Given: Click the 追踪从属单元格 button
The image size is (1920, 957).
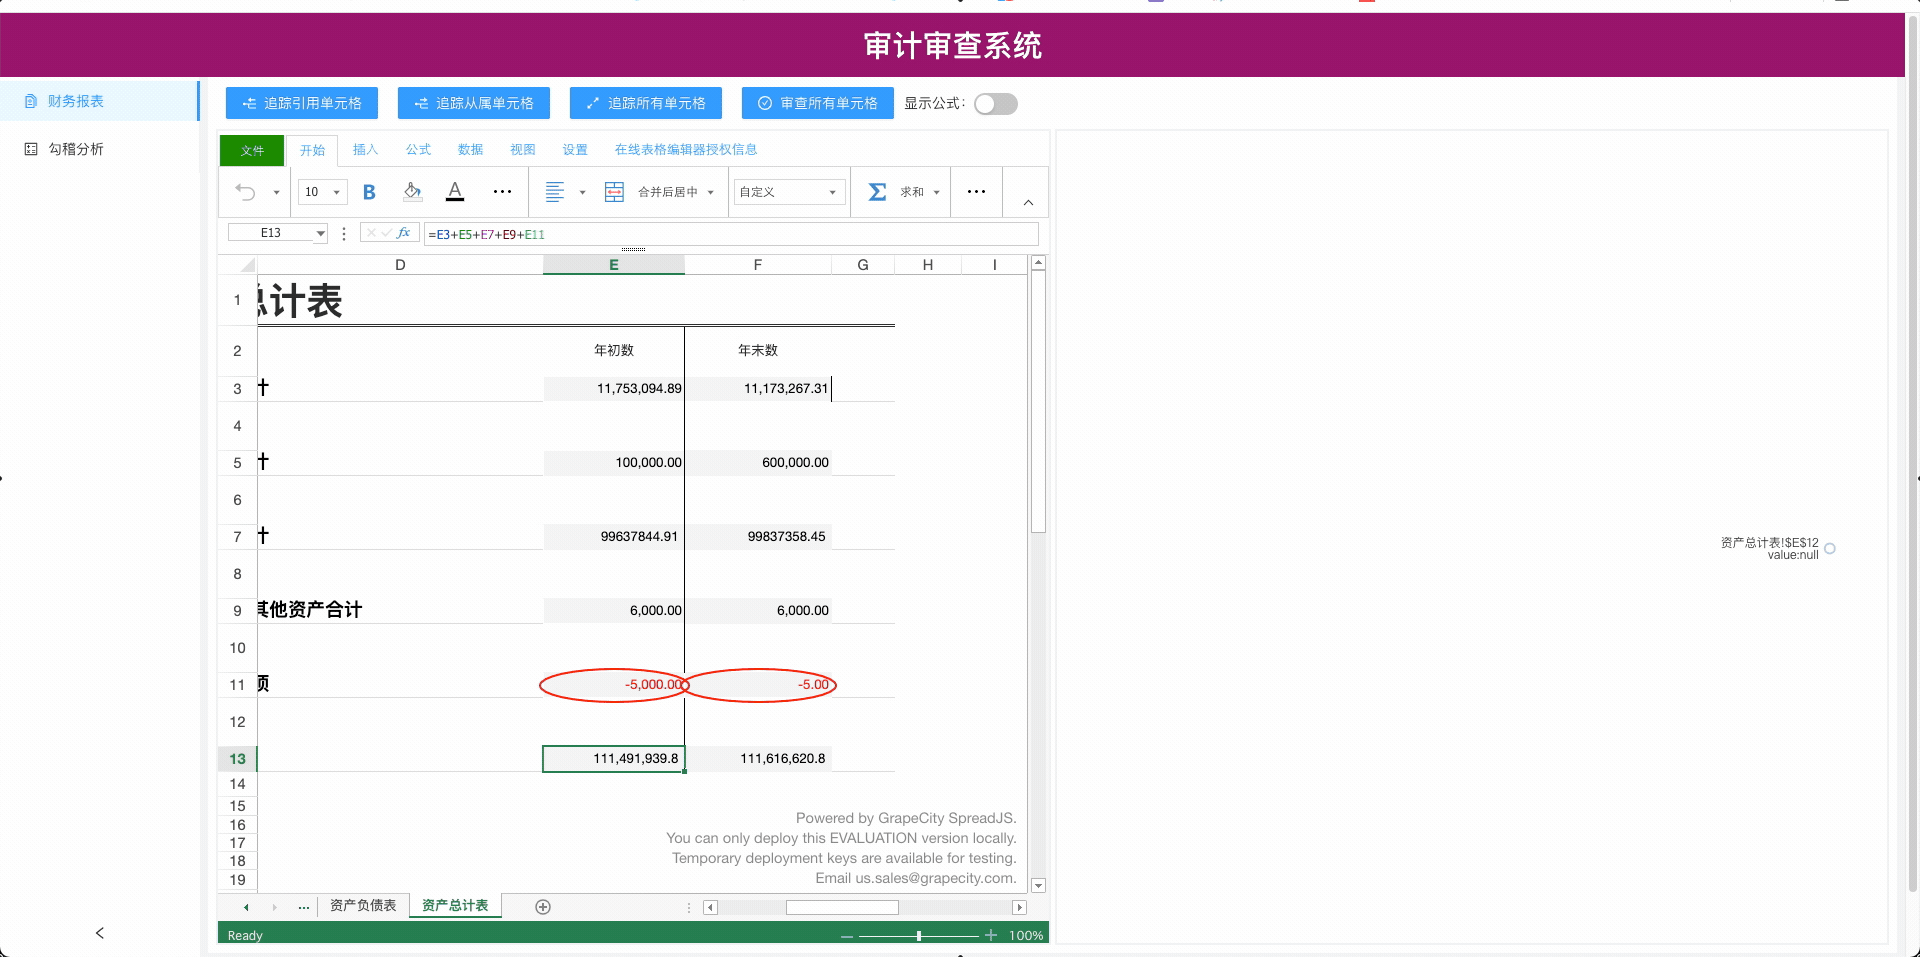Looking at the screenshot, I should pos(474,103).
